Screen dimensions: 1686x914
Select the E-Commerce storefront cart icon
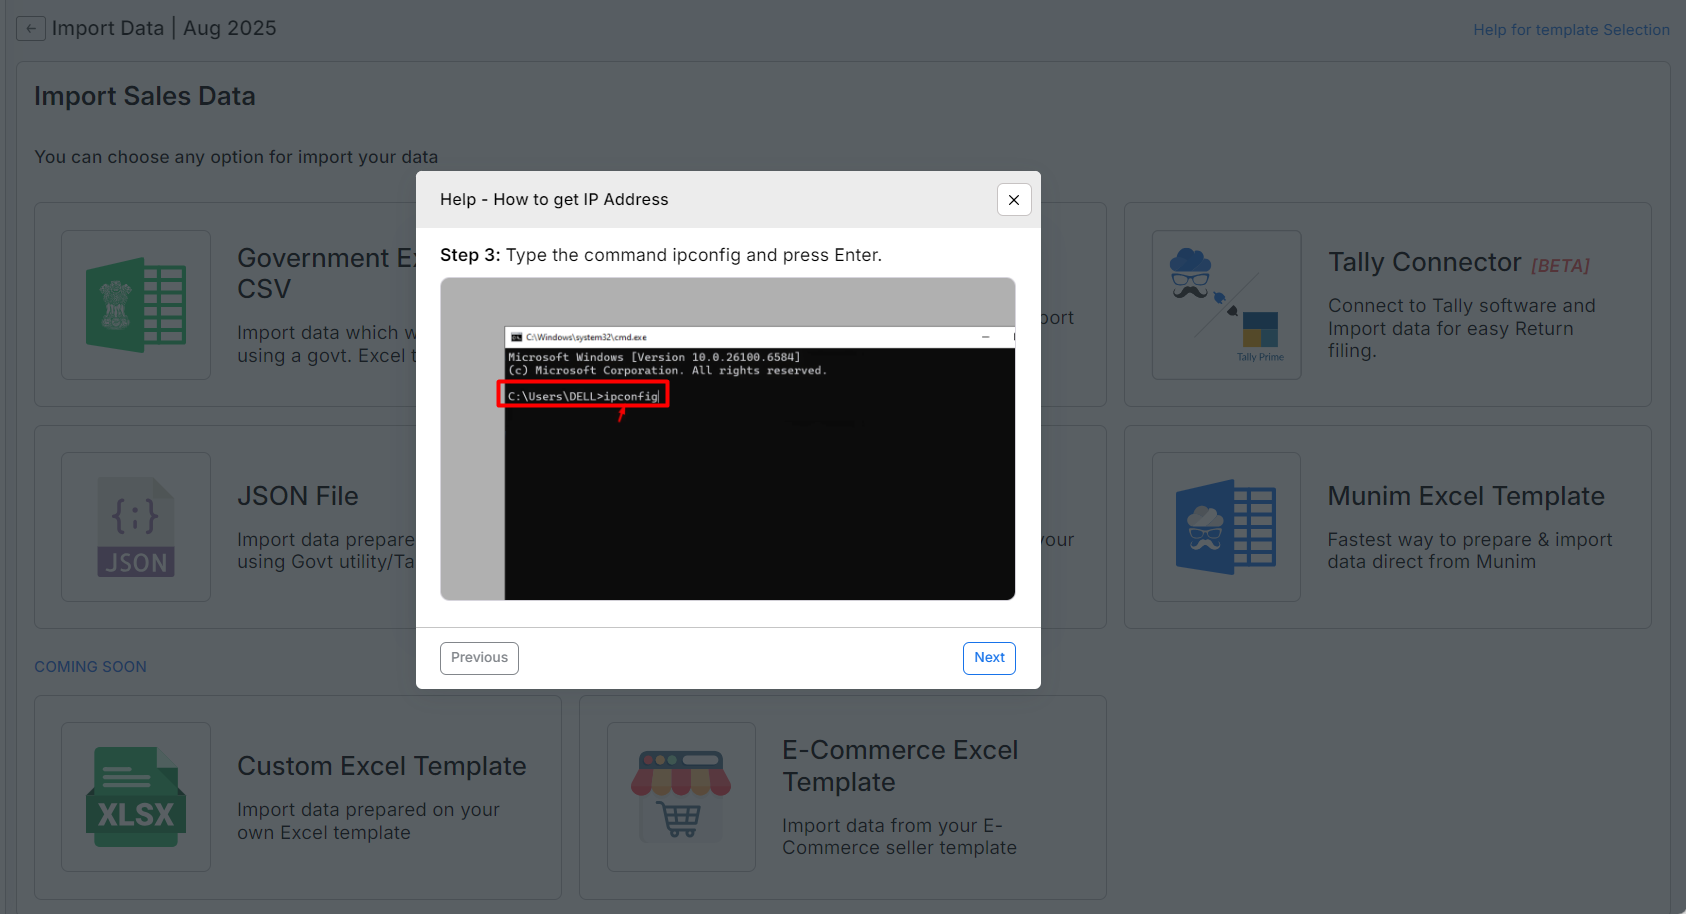click(681, 797)
